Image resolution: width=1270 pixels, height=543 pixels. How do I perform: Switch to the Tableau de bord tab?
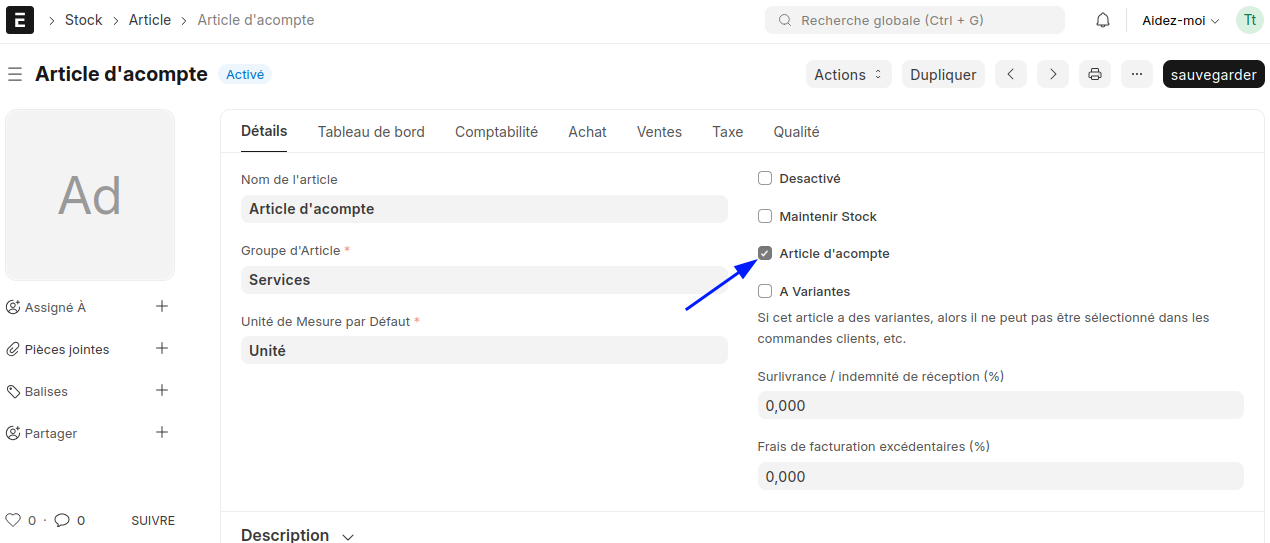[x=371, y=132]
